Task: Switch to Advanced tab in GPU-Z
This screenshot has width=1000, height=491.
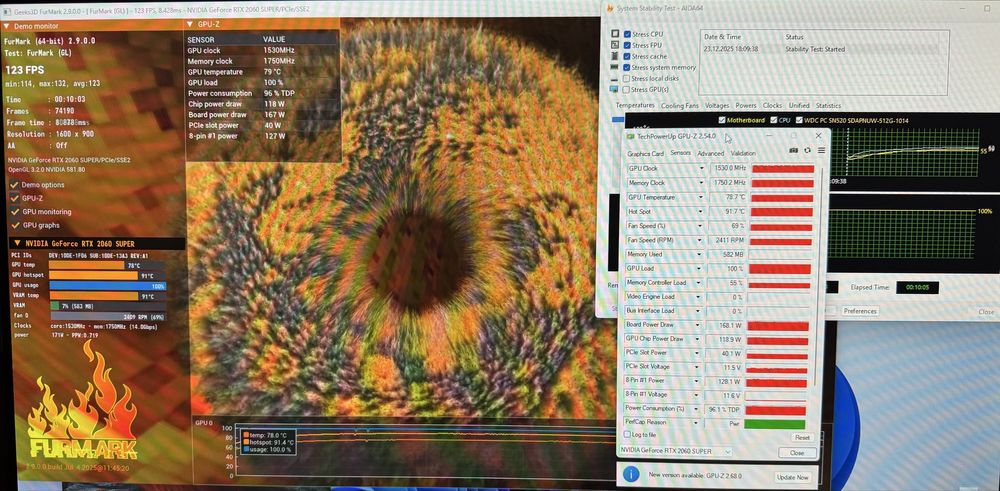Action: coord(710,154)
